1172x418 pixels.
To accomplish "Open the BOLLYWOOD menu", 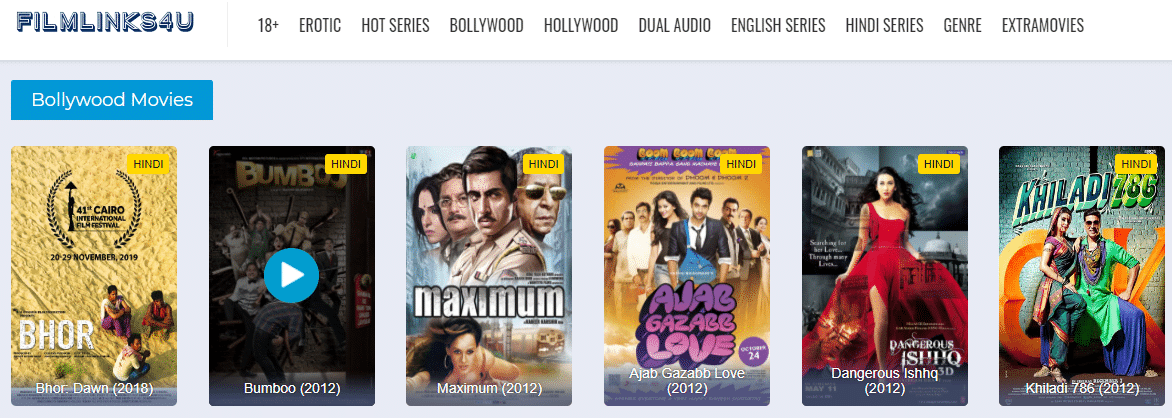I will 487,25.
